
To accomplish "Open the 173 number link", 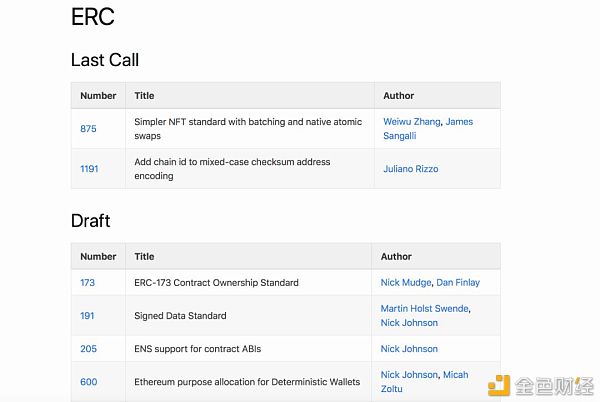I will click(87, 283).
